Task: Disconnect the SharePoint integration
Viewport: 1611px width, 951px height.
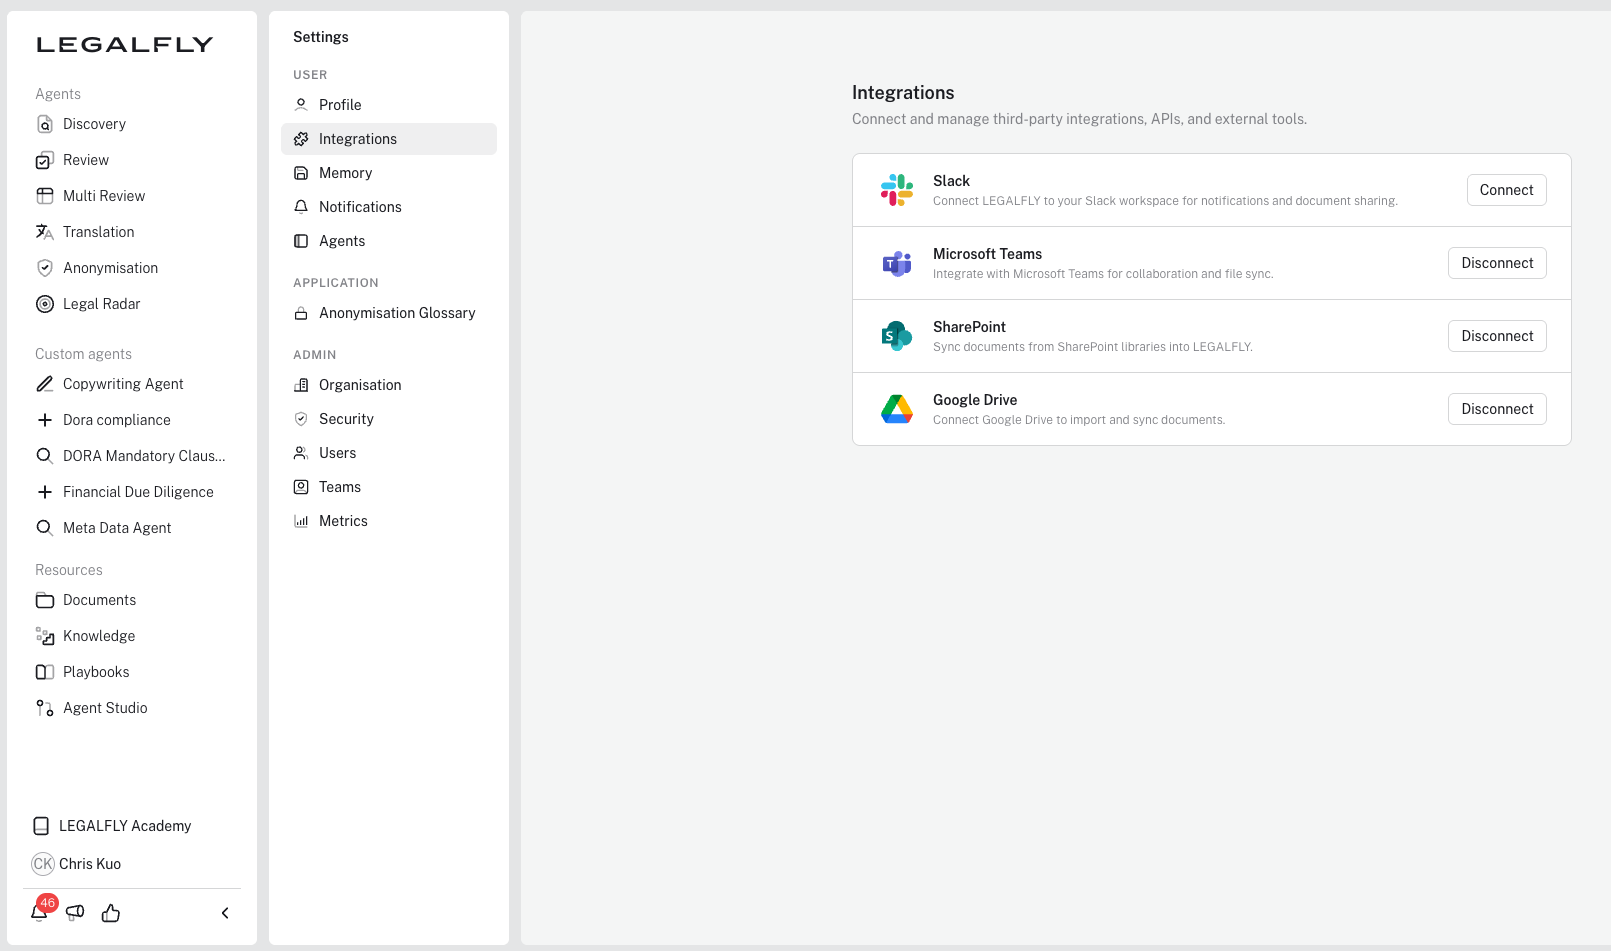Action: pos(1496,336)
